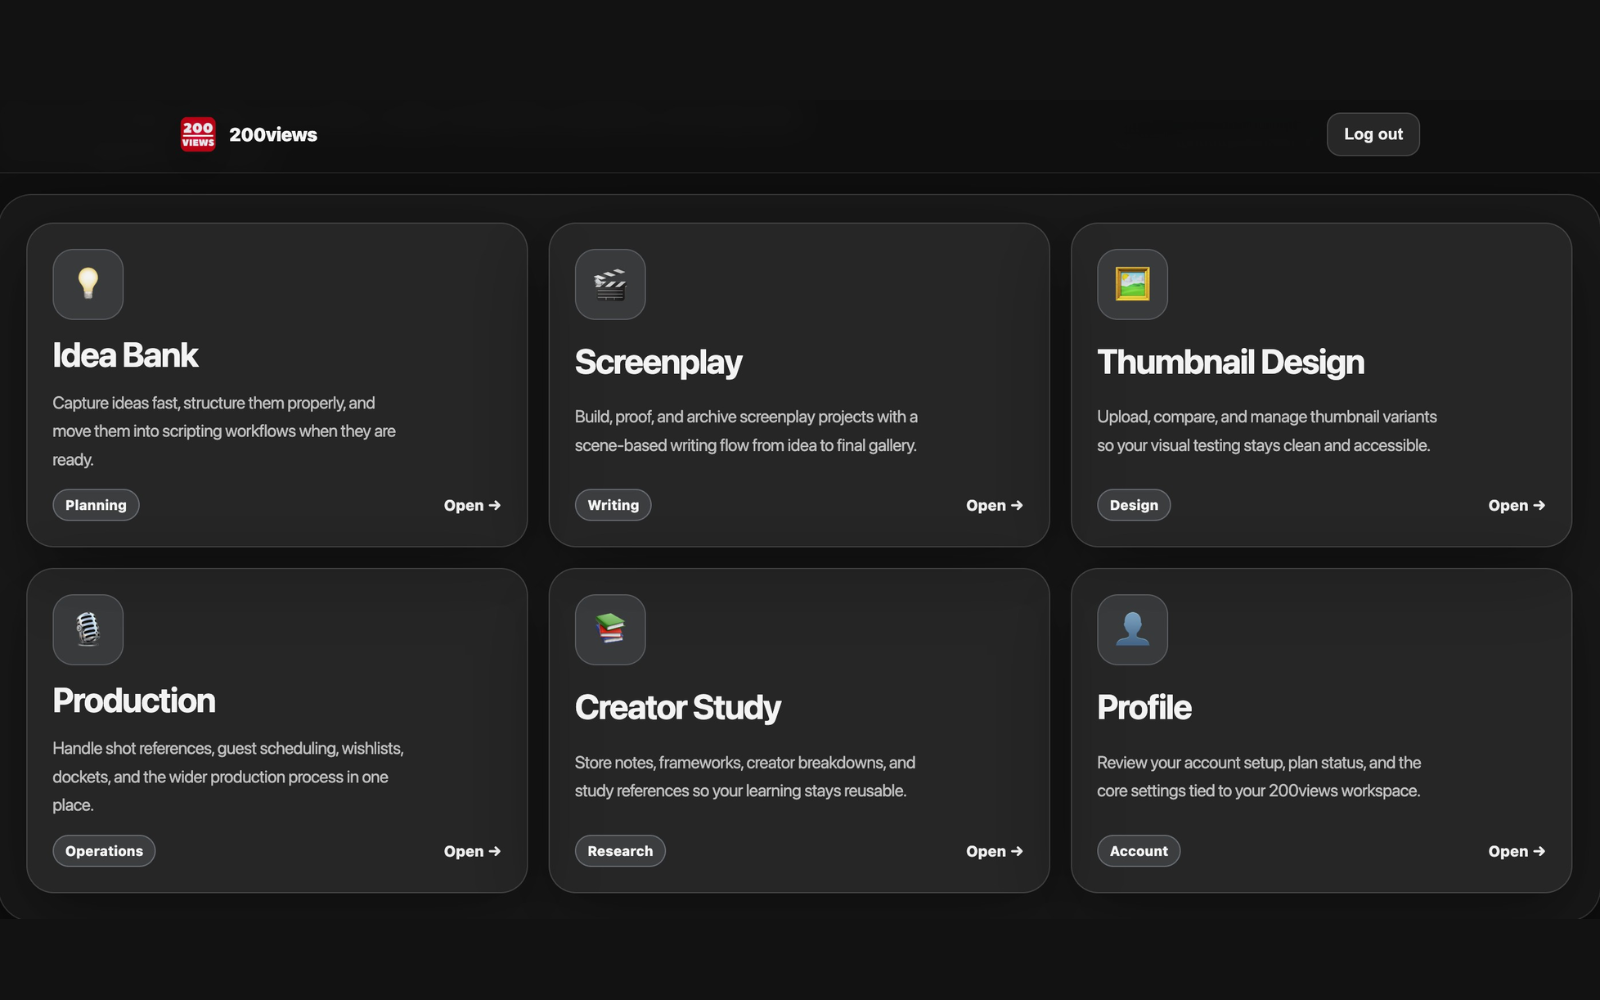The height and width of the screenshot is (1000, 1600).
Task: Click the lightbulb icon on Idea Bank
Action: click(x=87, y=284)
